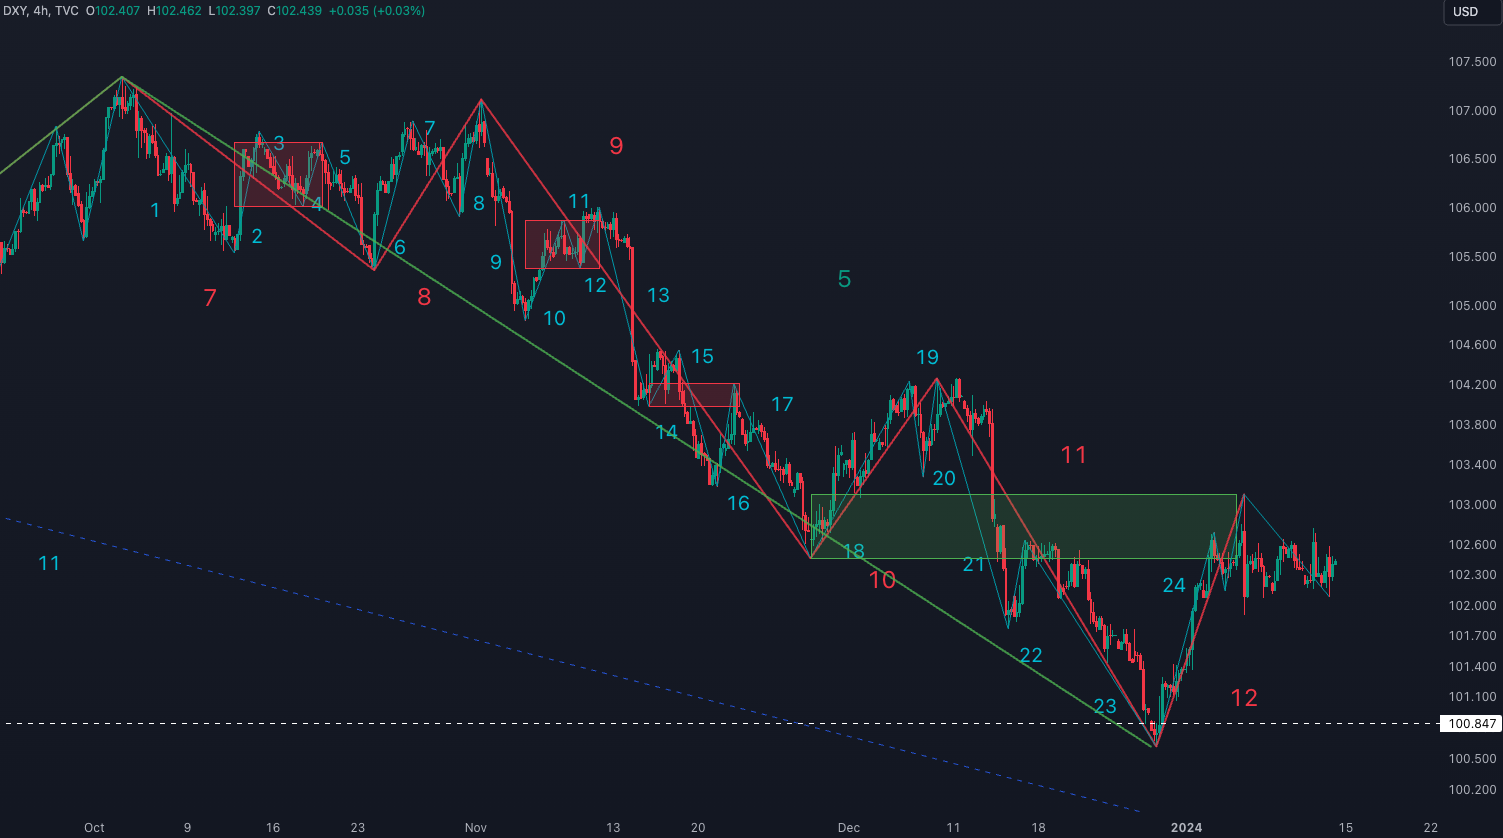Open the USD currency selector
The height and width of the screenshot is (838, 1503).
tap(1465, 12)
